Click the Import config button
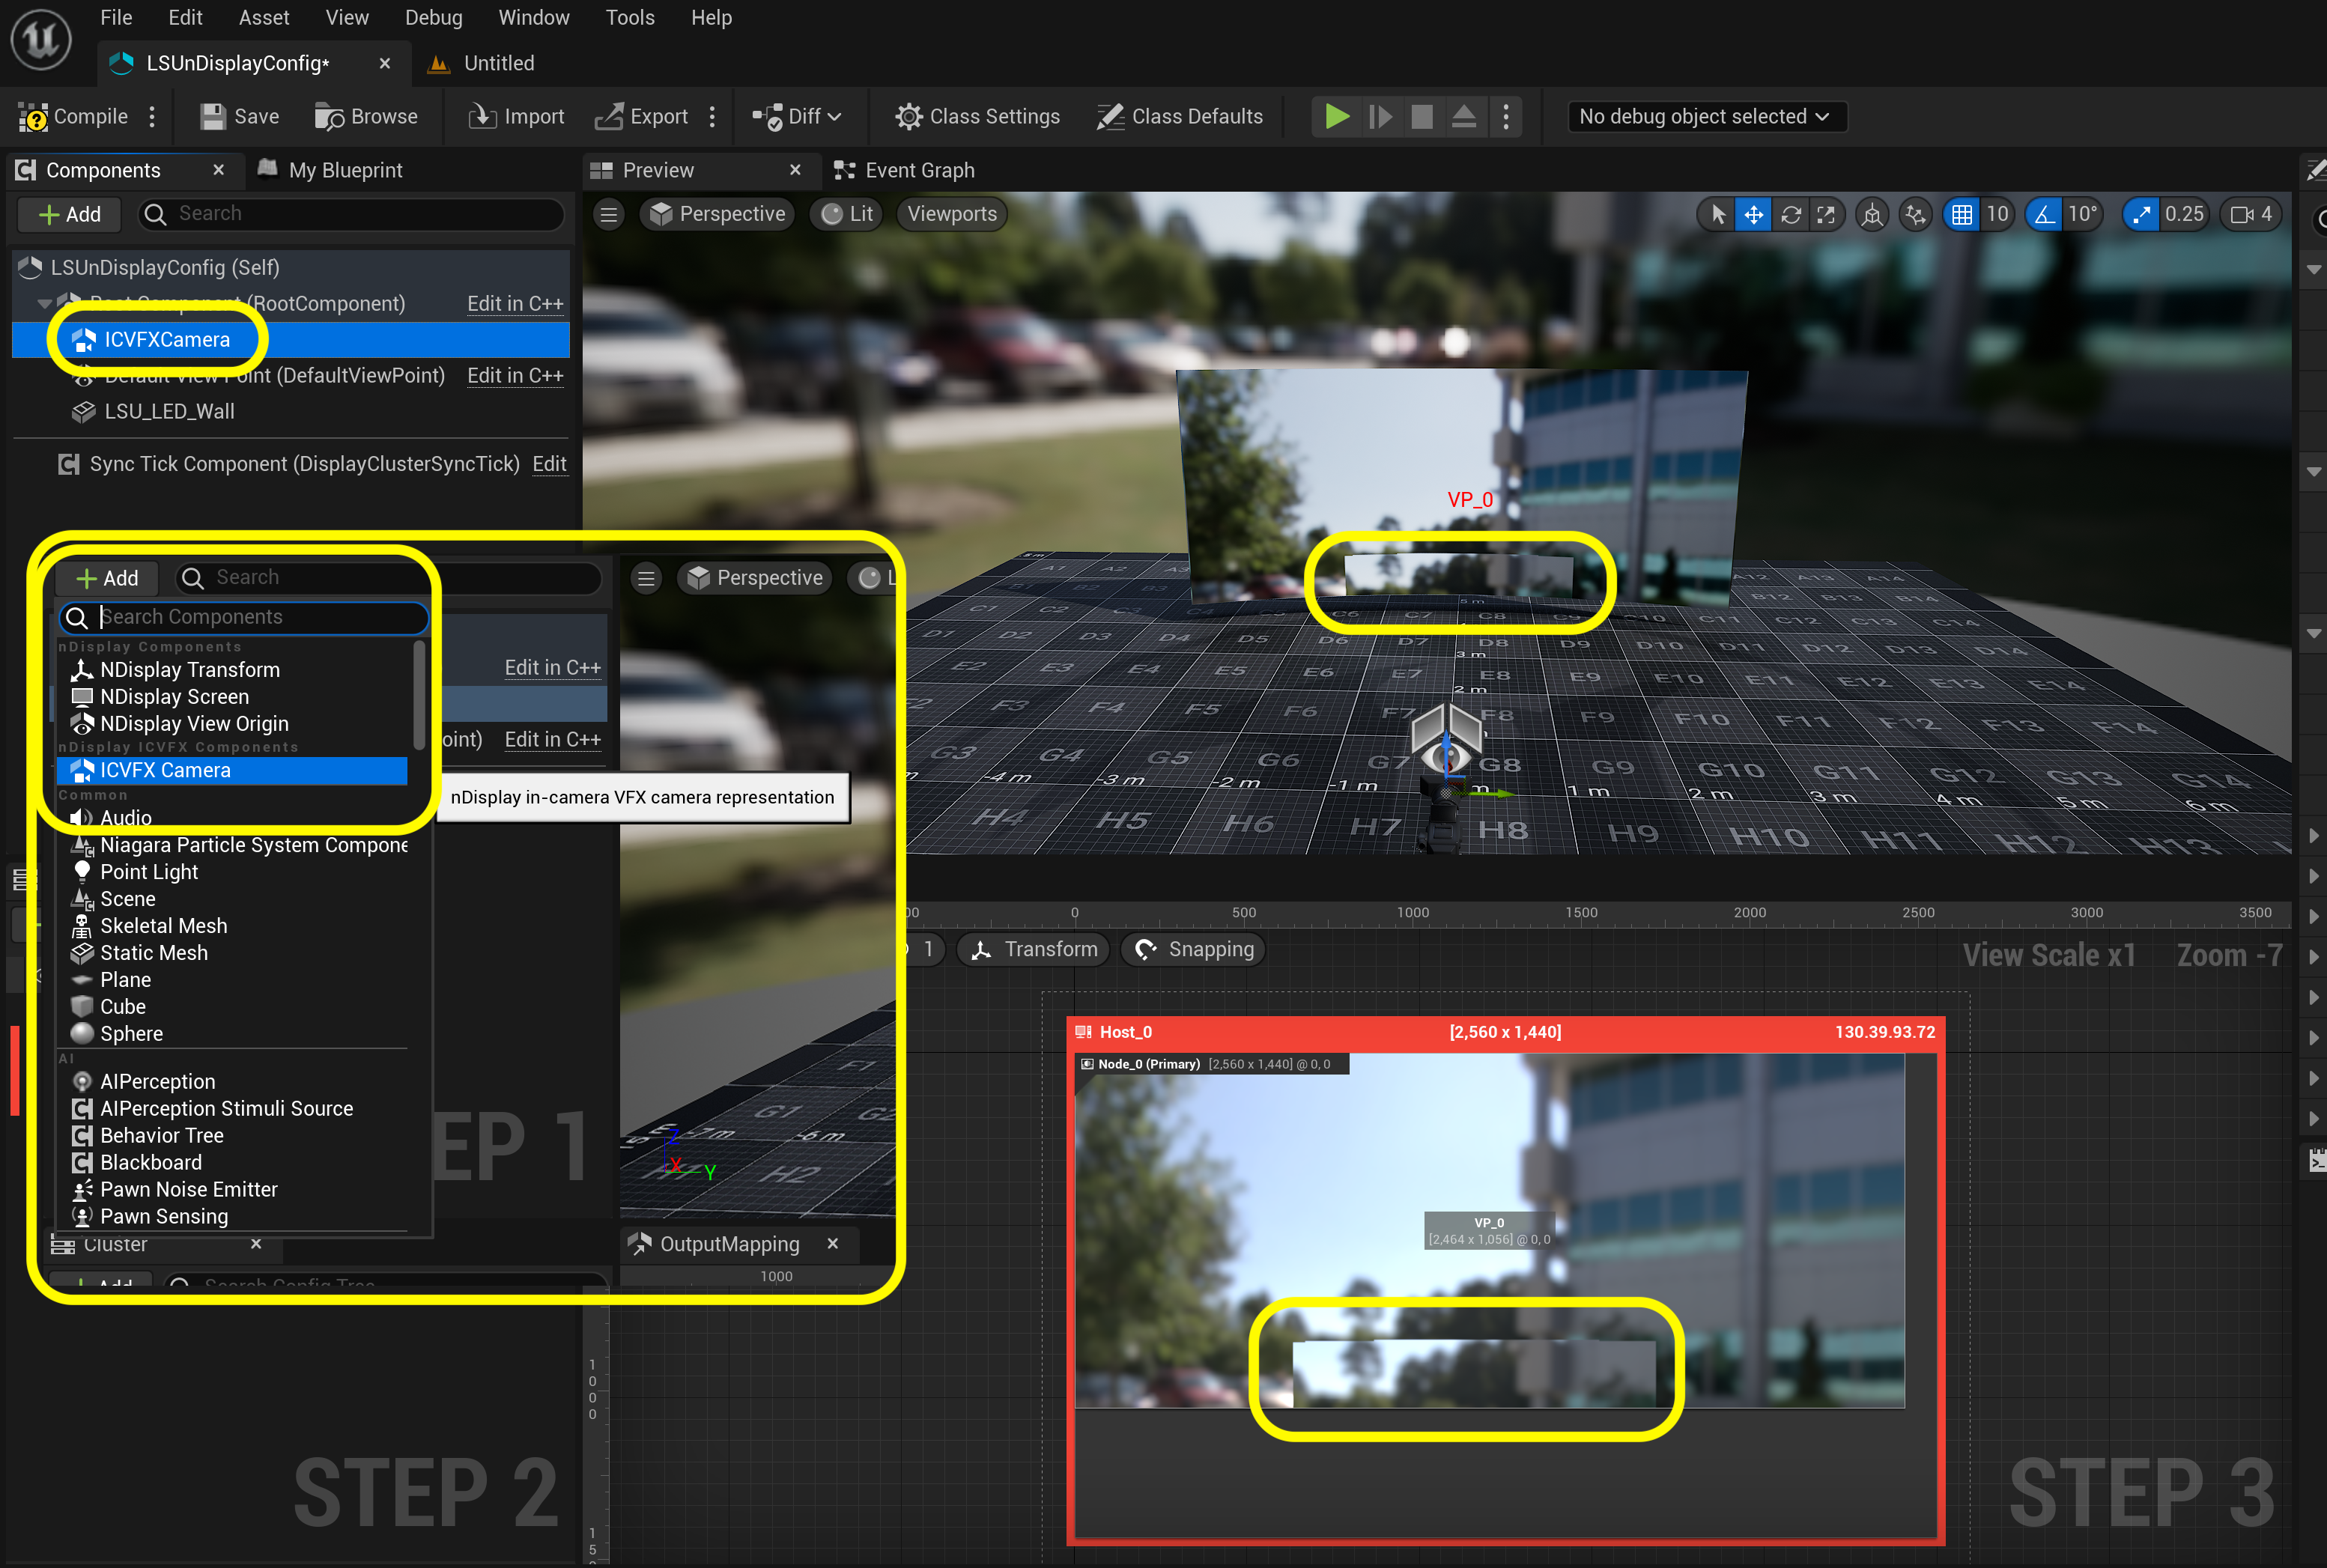Image resolution: width=2327 pixels, height=1568 pixels. [x=517, y=117]
